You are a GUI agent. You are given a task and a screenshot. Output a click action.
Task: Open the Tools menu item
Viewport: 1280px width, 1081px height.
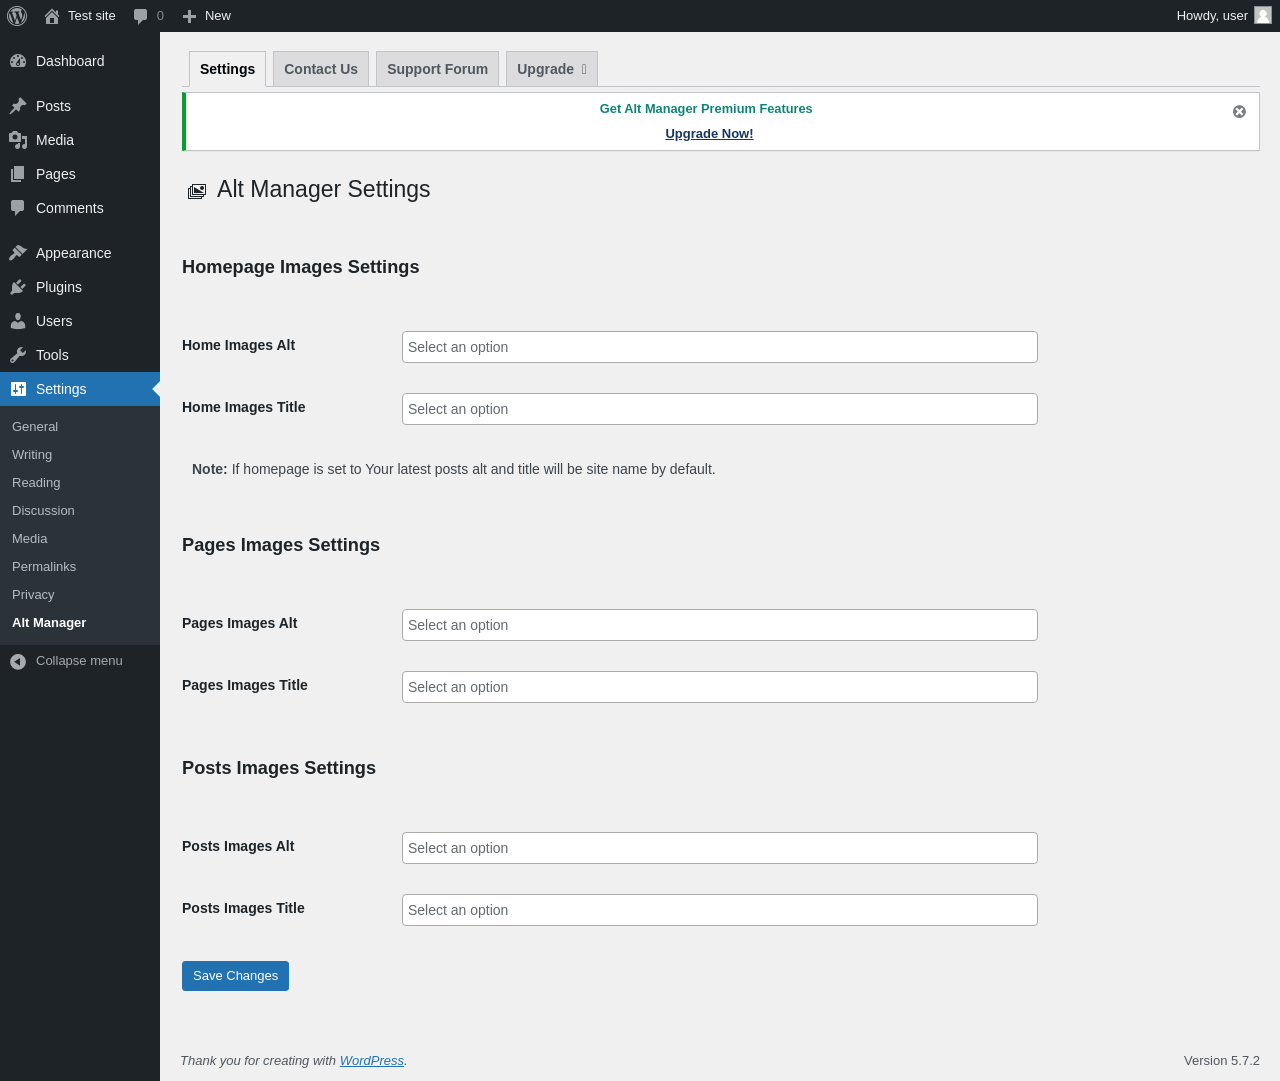pos(80,355)
